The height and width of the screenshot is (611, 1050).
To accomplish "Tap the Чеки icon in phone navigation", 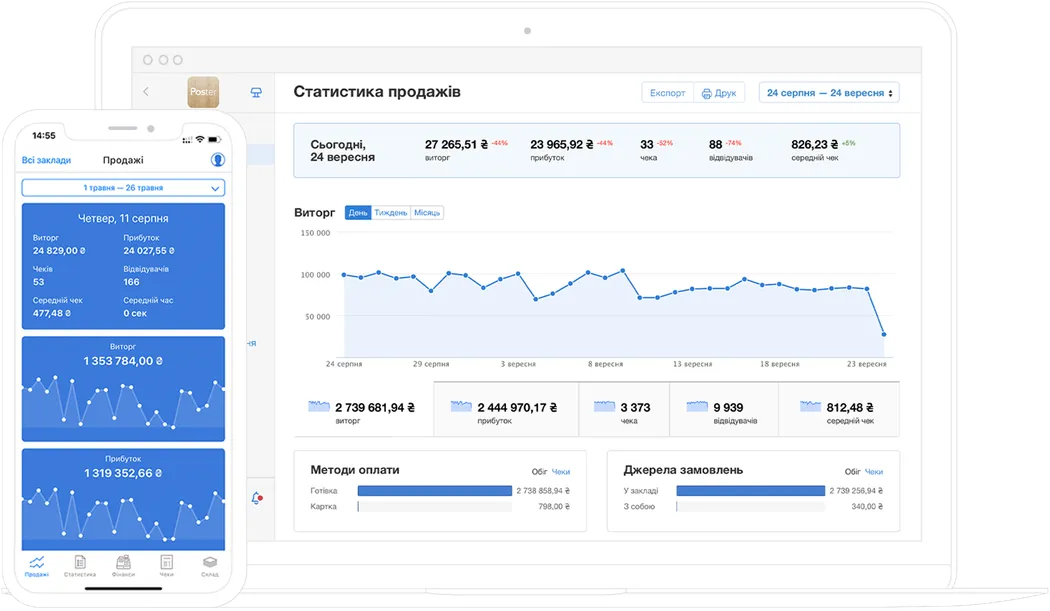I will coord(166,565).
